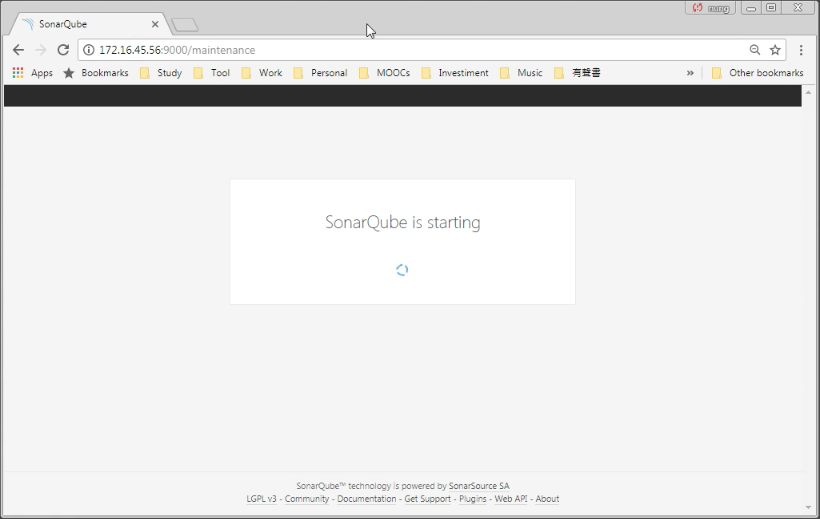Screen dimensions: 820x519
Task: Open a new tab
Action: tap(185, 25)
